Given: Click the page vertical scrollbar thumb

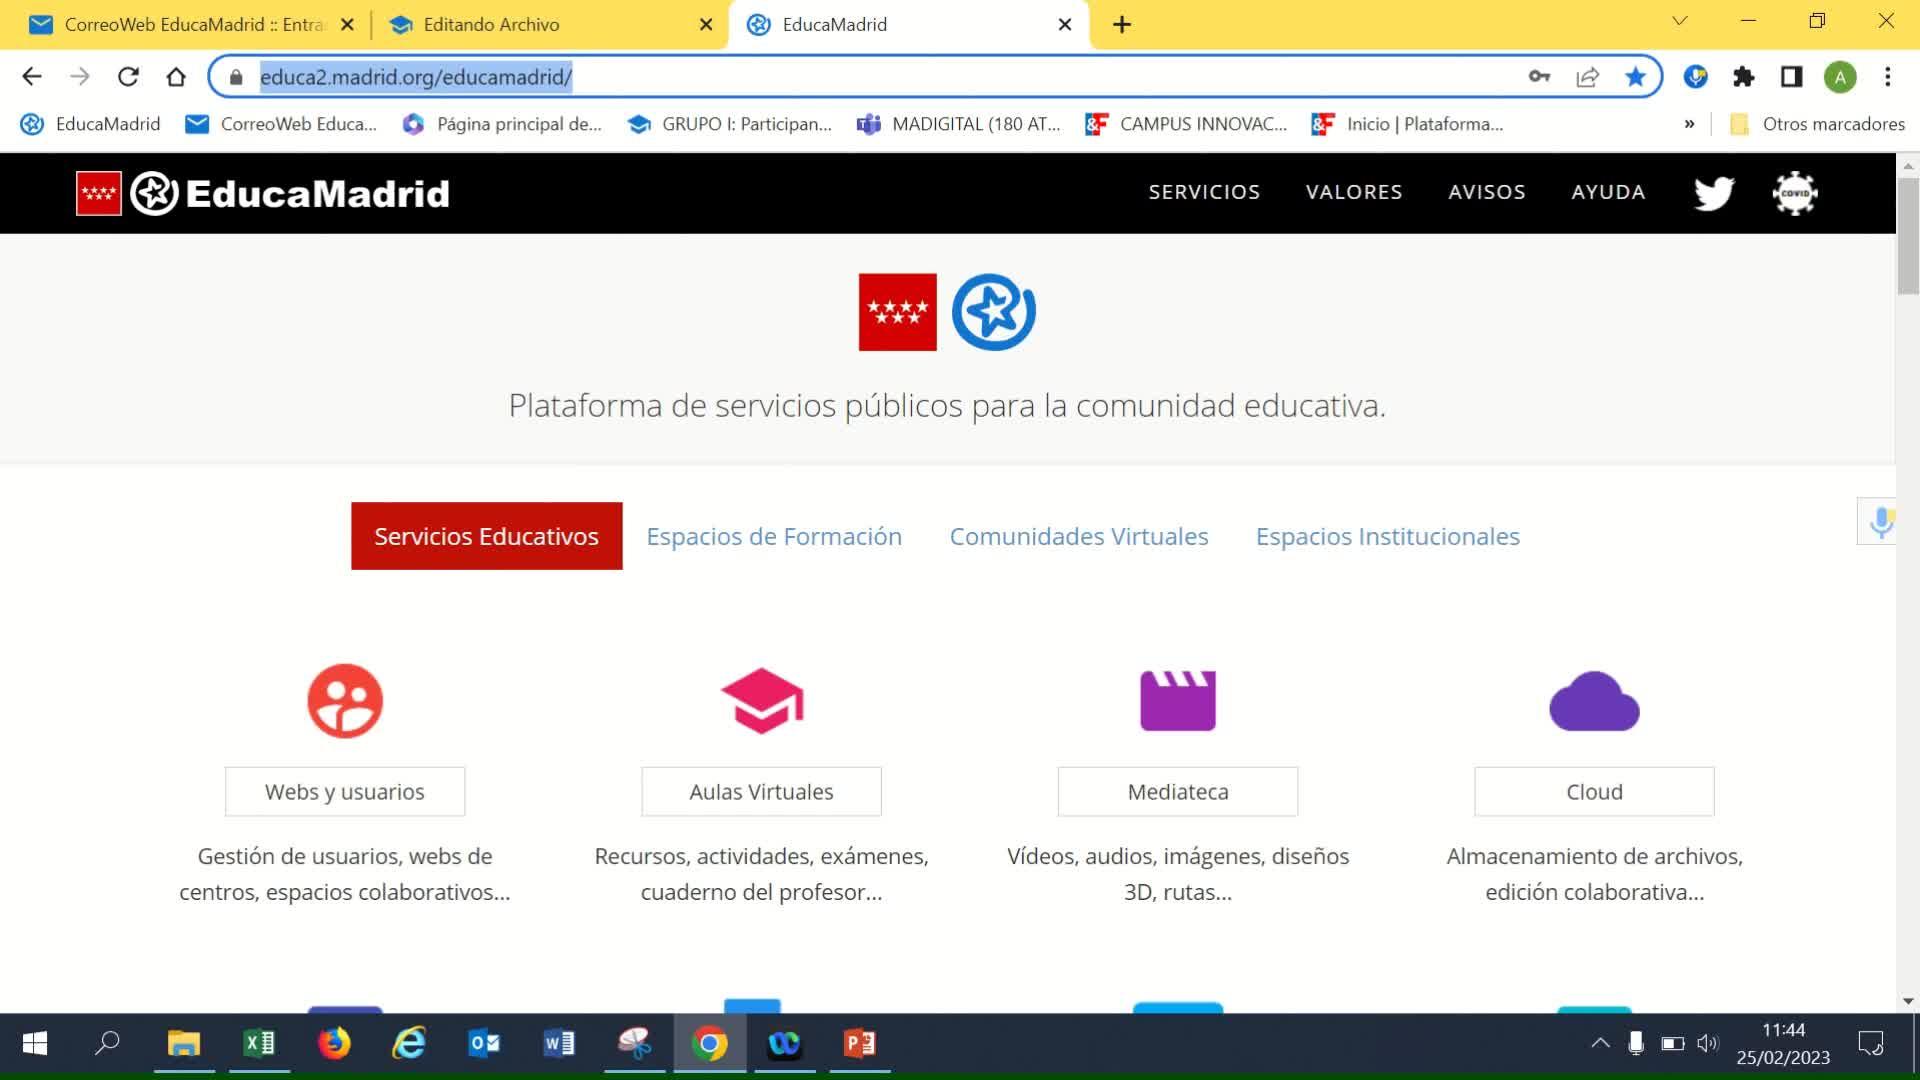Looking at the screenshot, I should [x=1907, y=235].
